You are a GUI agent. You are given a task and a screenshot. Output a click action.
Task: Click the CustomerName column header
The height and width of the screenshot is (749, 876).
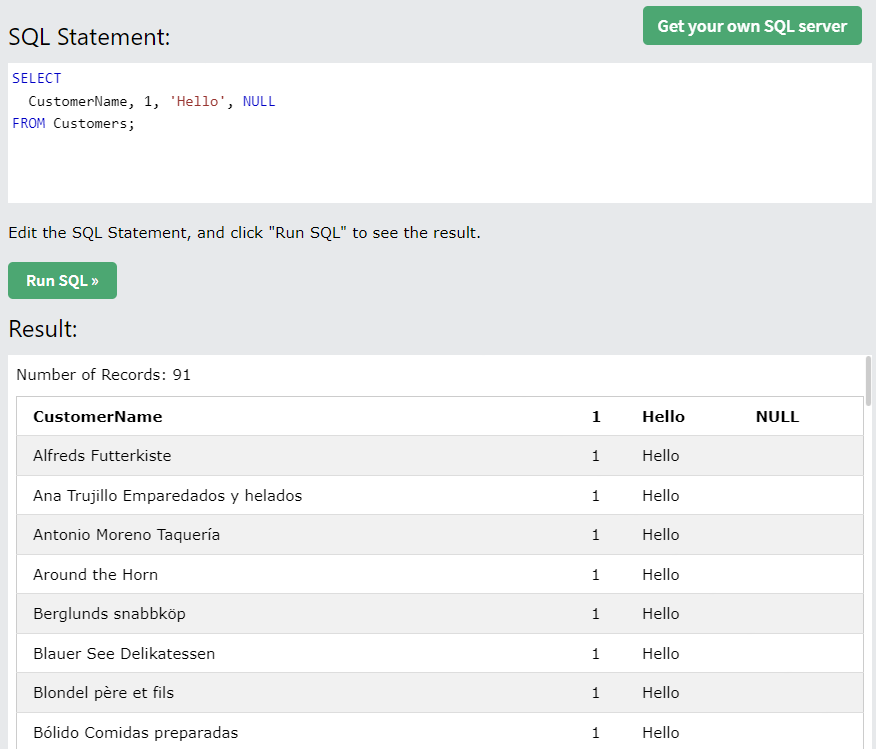[x=98, y=417]
